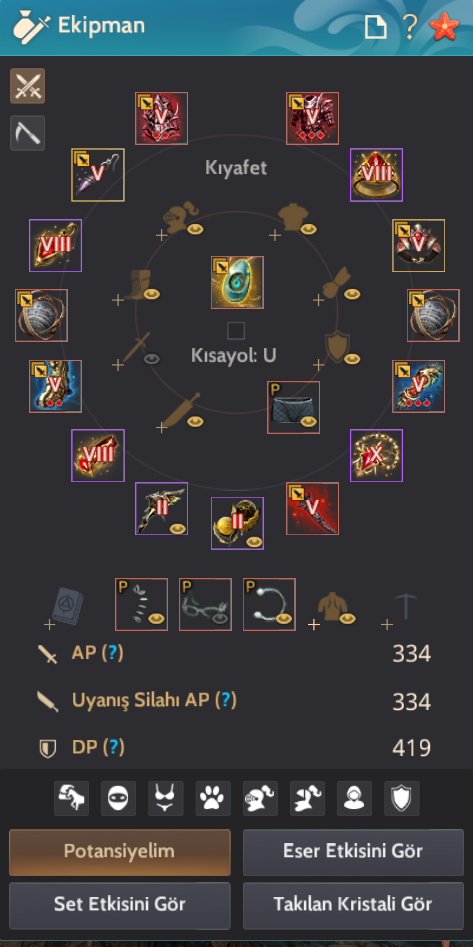Open the AP question mark help tooltip
Screen dimensions: 473x947
(112, 652)
